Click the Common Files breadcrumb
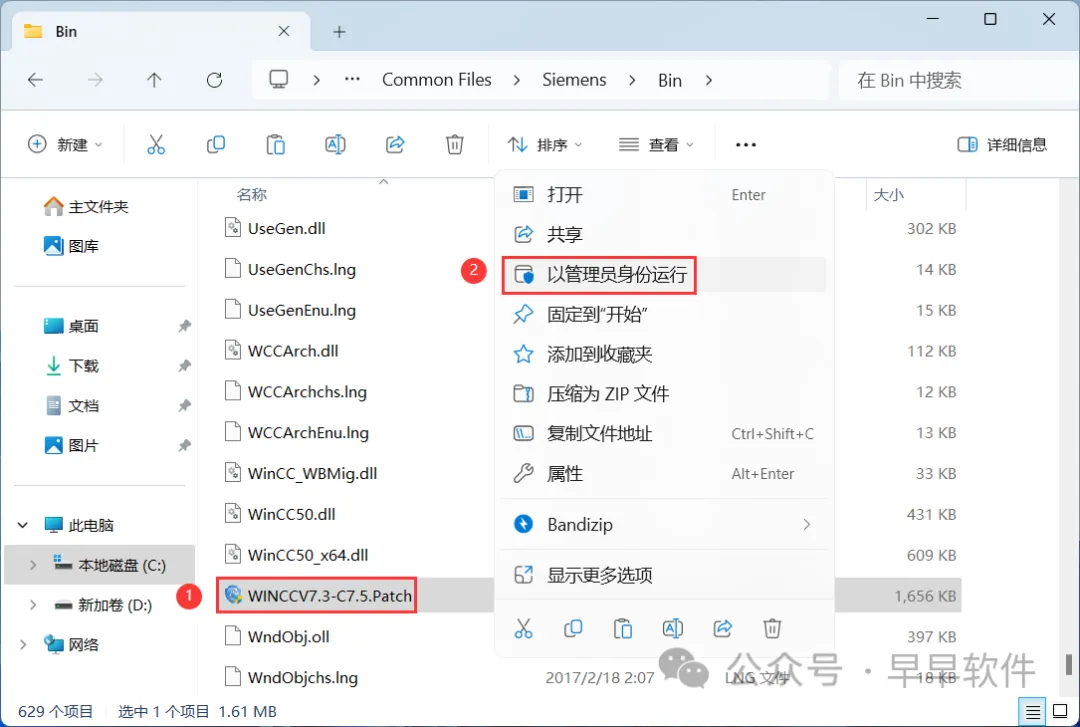 437,80
